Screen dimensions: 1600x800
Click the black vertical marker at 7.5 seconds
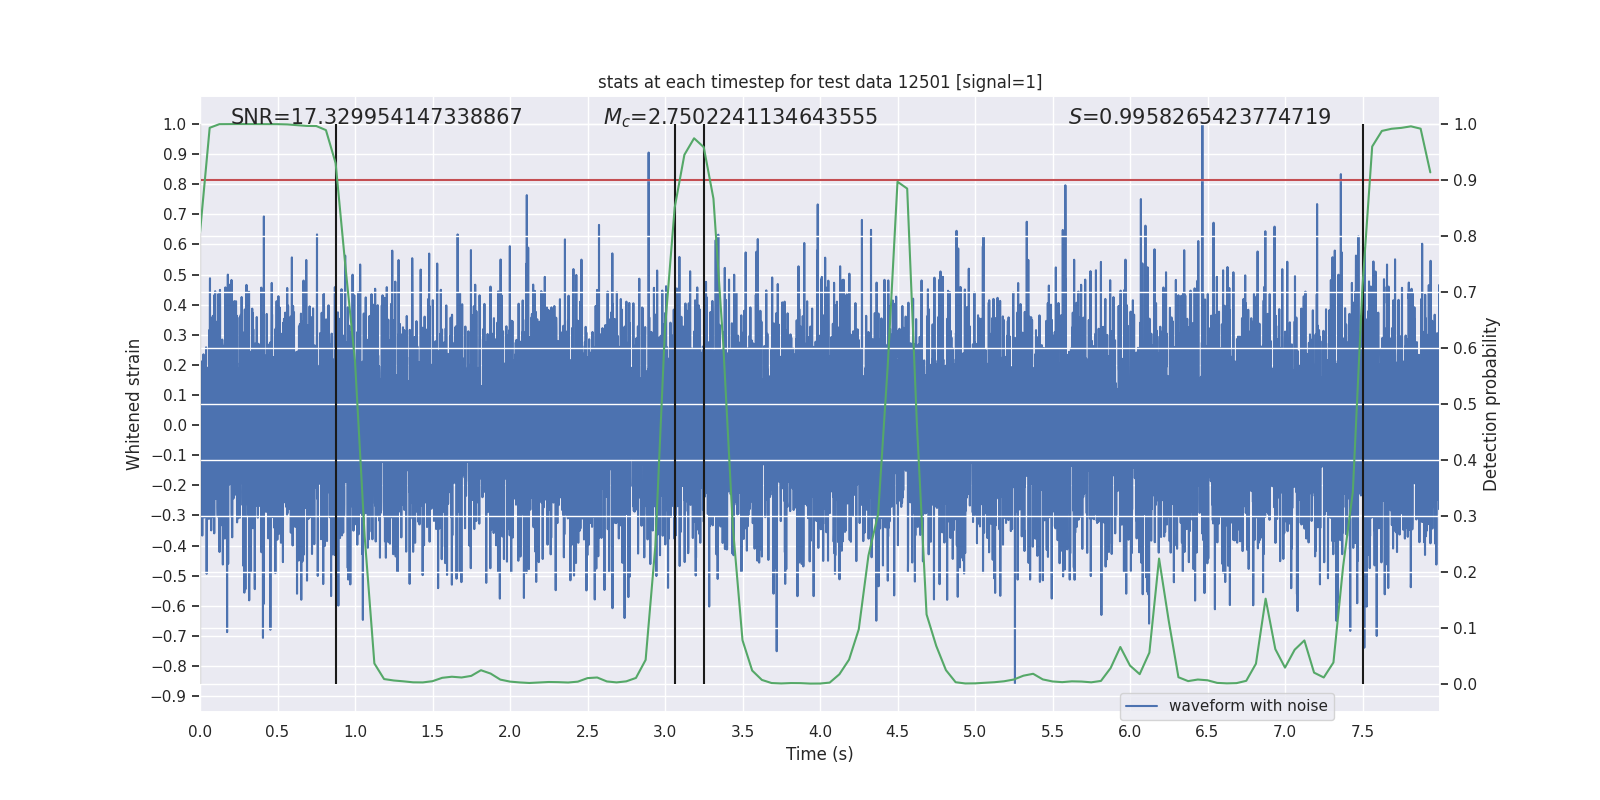tap(1362, 400)
